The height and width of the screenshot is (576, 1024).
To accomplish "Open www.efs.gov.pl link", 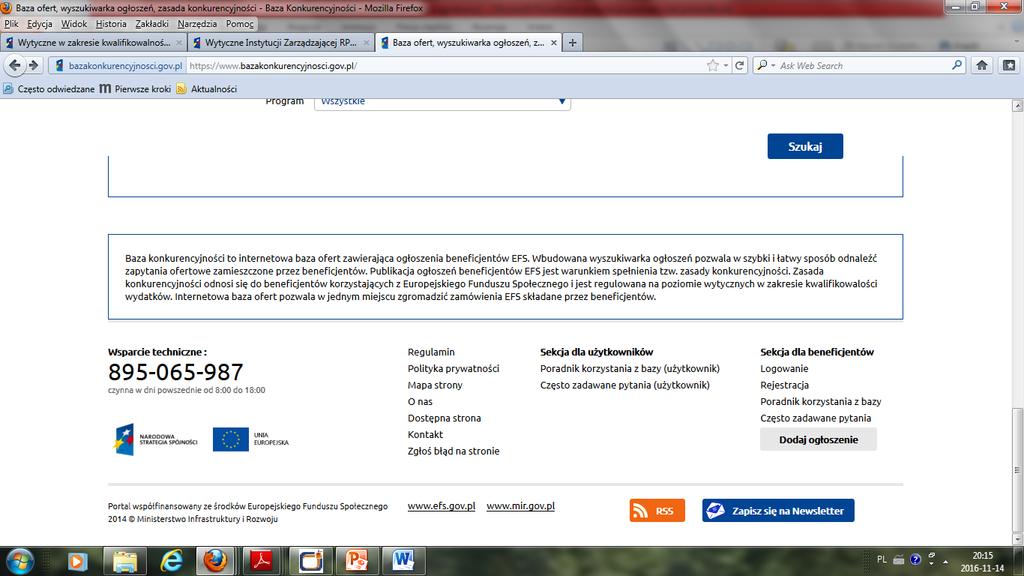I will coord(441,506).
